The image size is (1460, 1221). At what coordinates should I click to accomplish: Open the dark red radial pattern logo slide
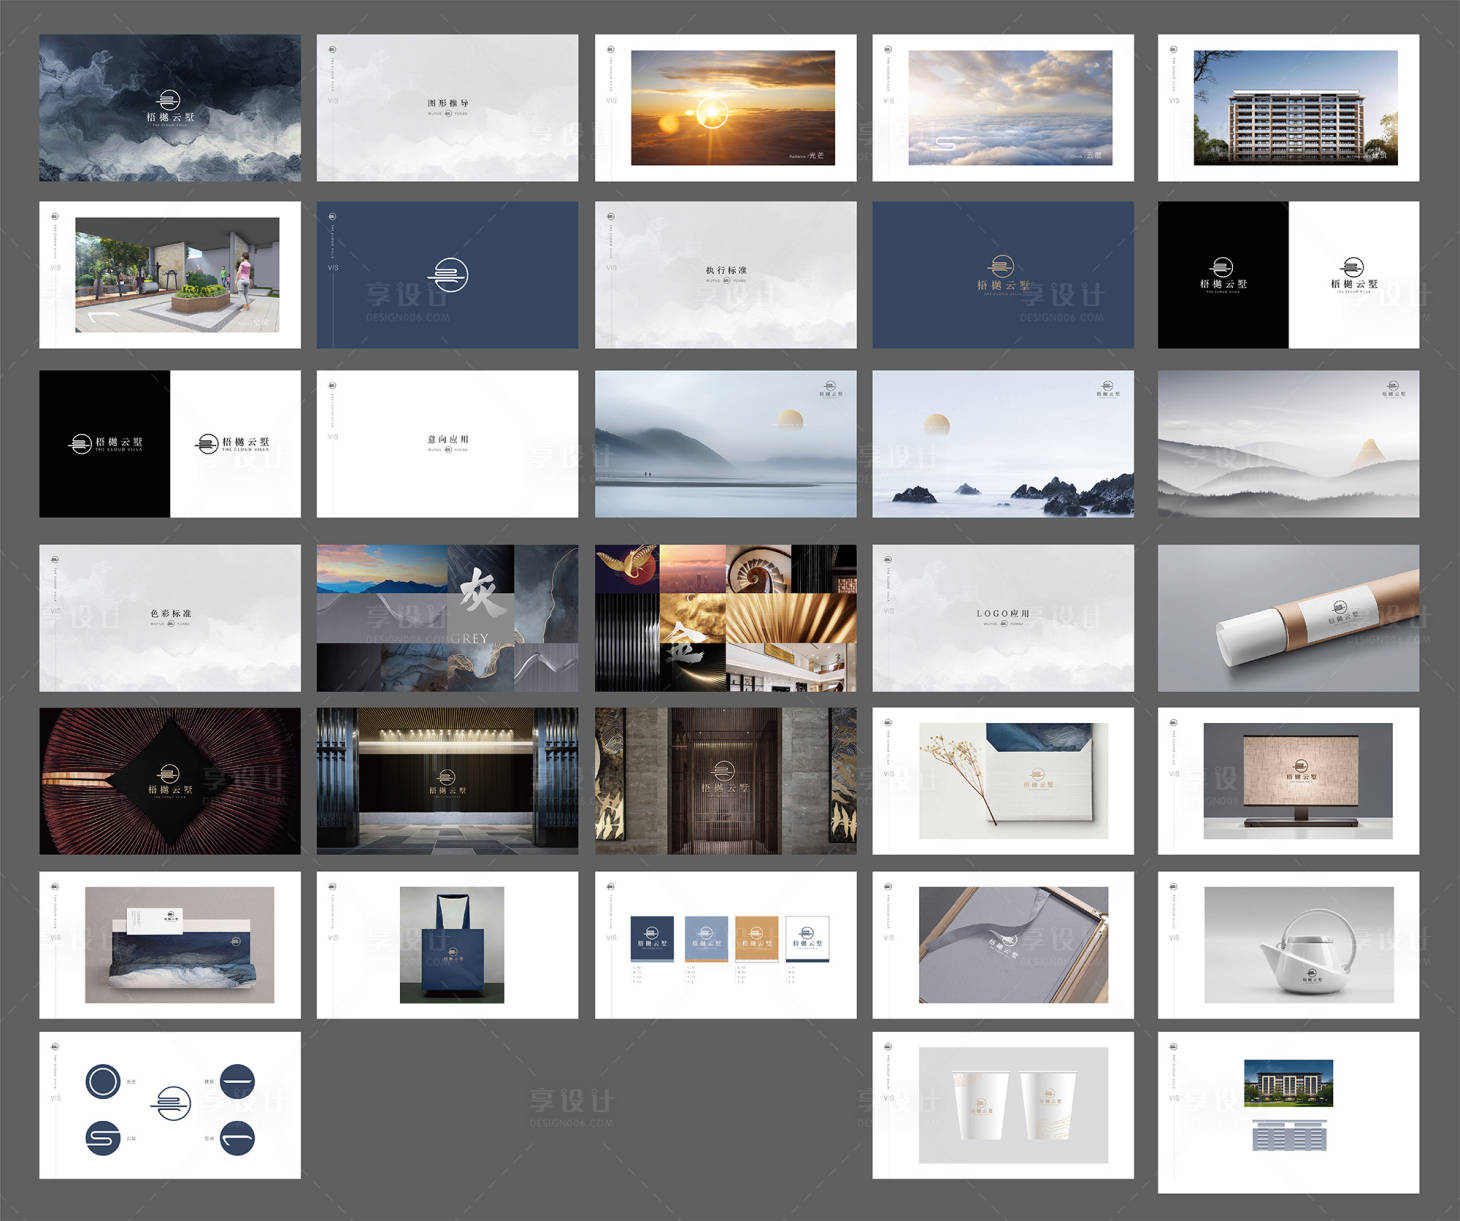(x=170, y=781)
